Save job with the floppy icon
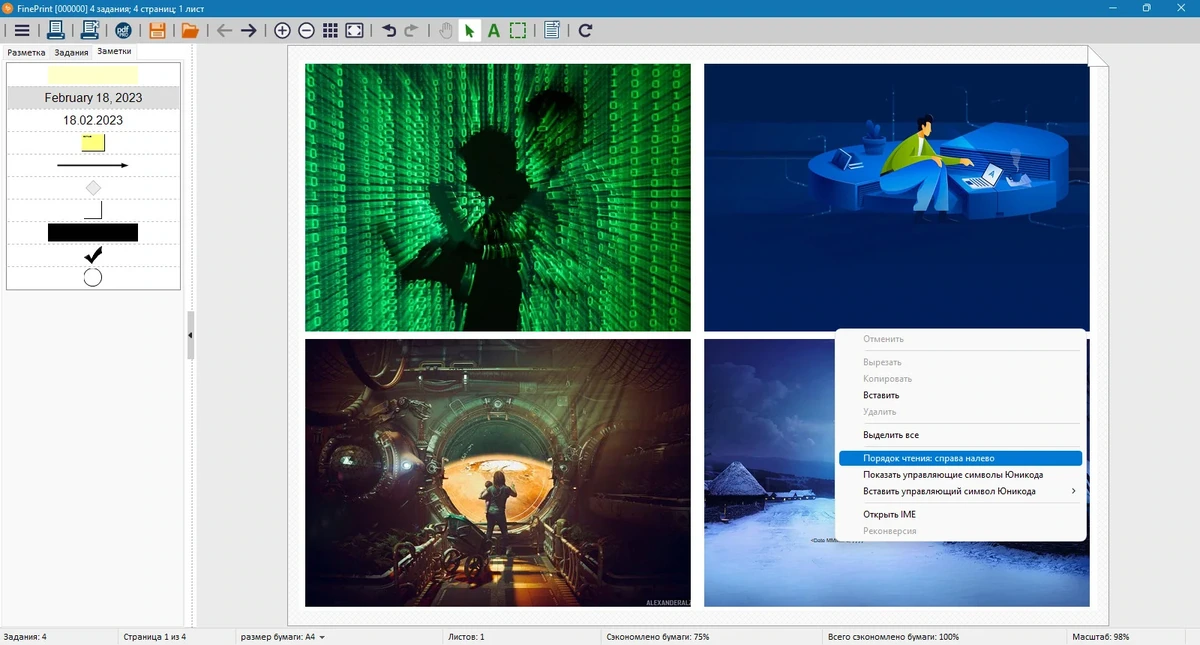The image size is (1200, 645). tap(157, 30)
